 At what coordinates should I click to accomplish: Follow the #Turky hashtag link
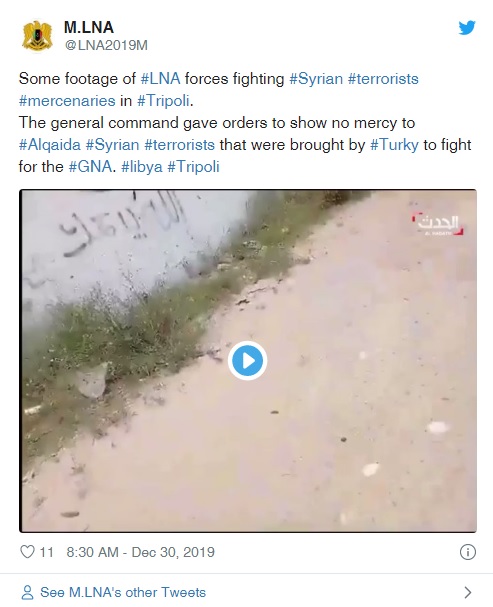tap(394, 145)
